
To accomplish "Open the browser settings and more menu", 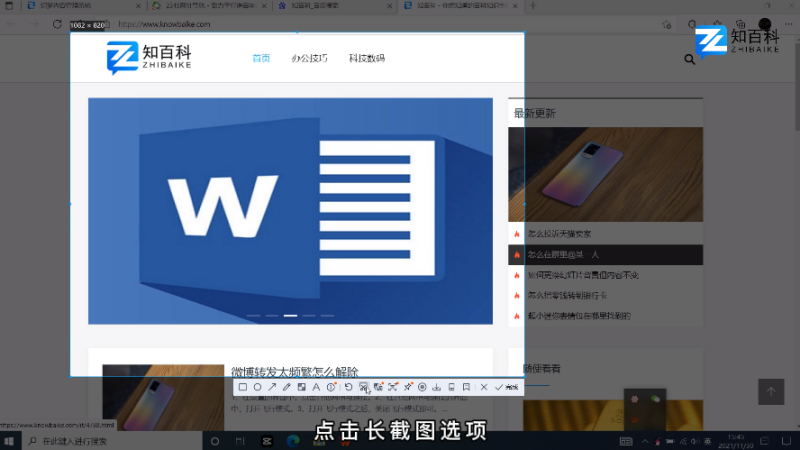I will coord(789,24).
